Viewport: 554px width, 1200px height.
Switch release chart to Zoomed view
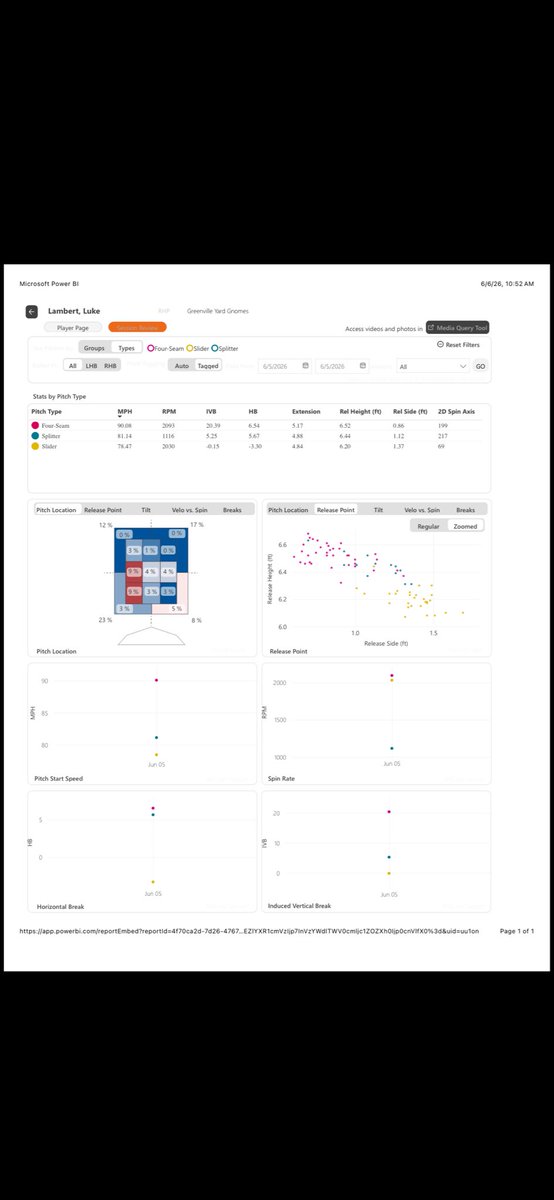(466, 526)
